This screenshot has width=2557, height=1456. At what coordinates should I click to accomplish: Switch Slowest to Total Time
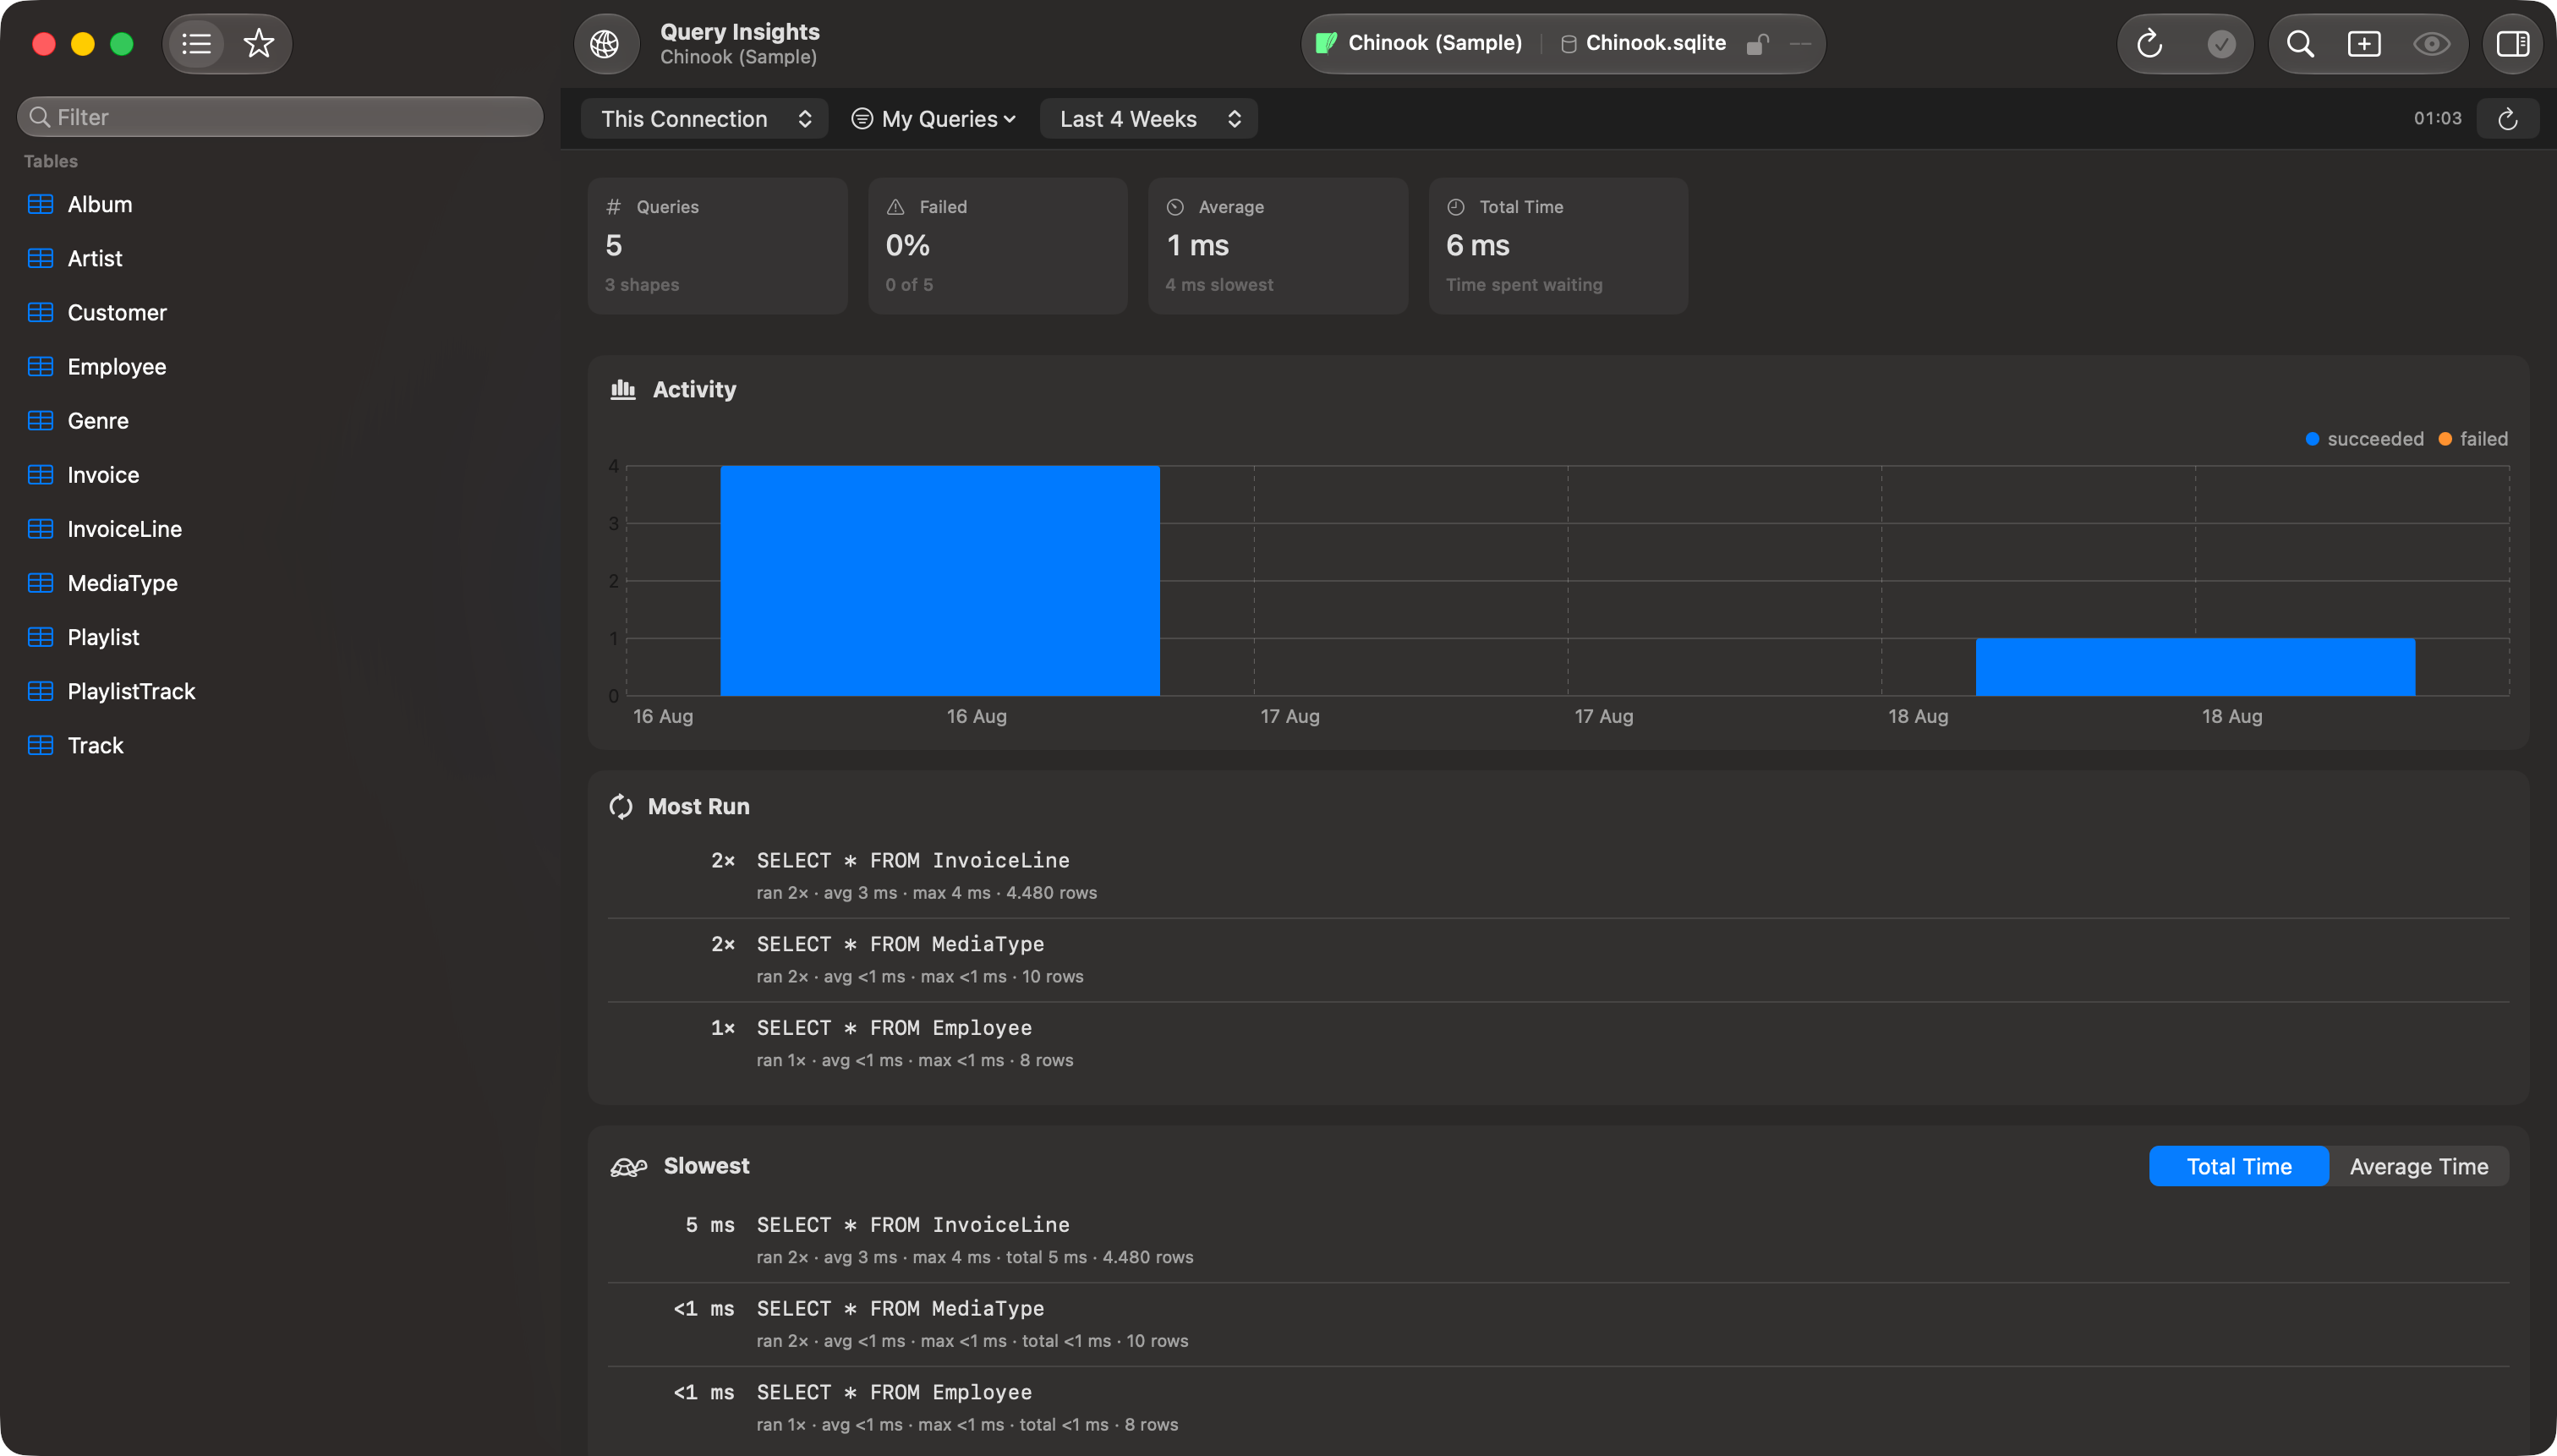pyautogui.click(x=2239, y=1166)
